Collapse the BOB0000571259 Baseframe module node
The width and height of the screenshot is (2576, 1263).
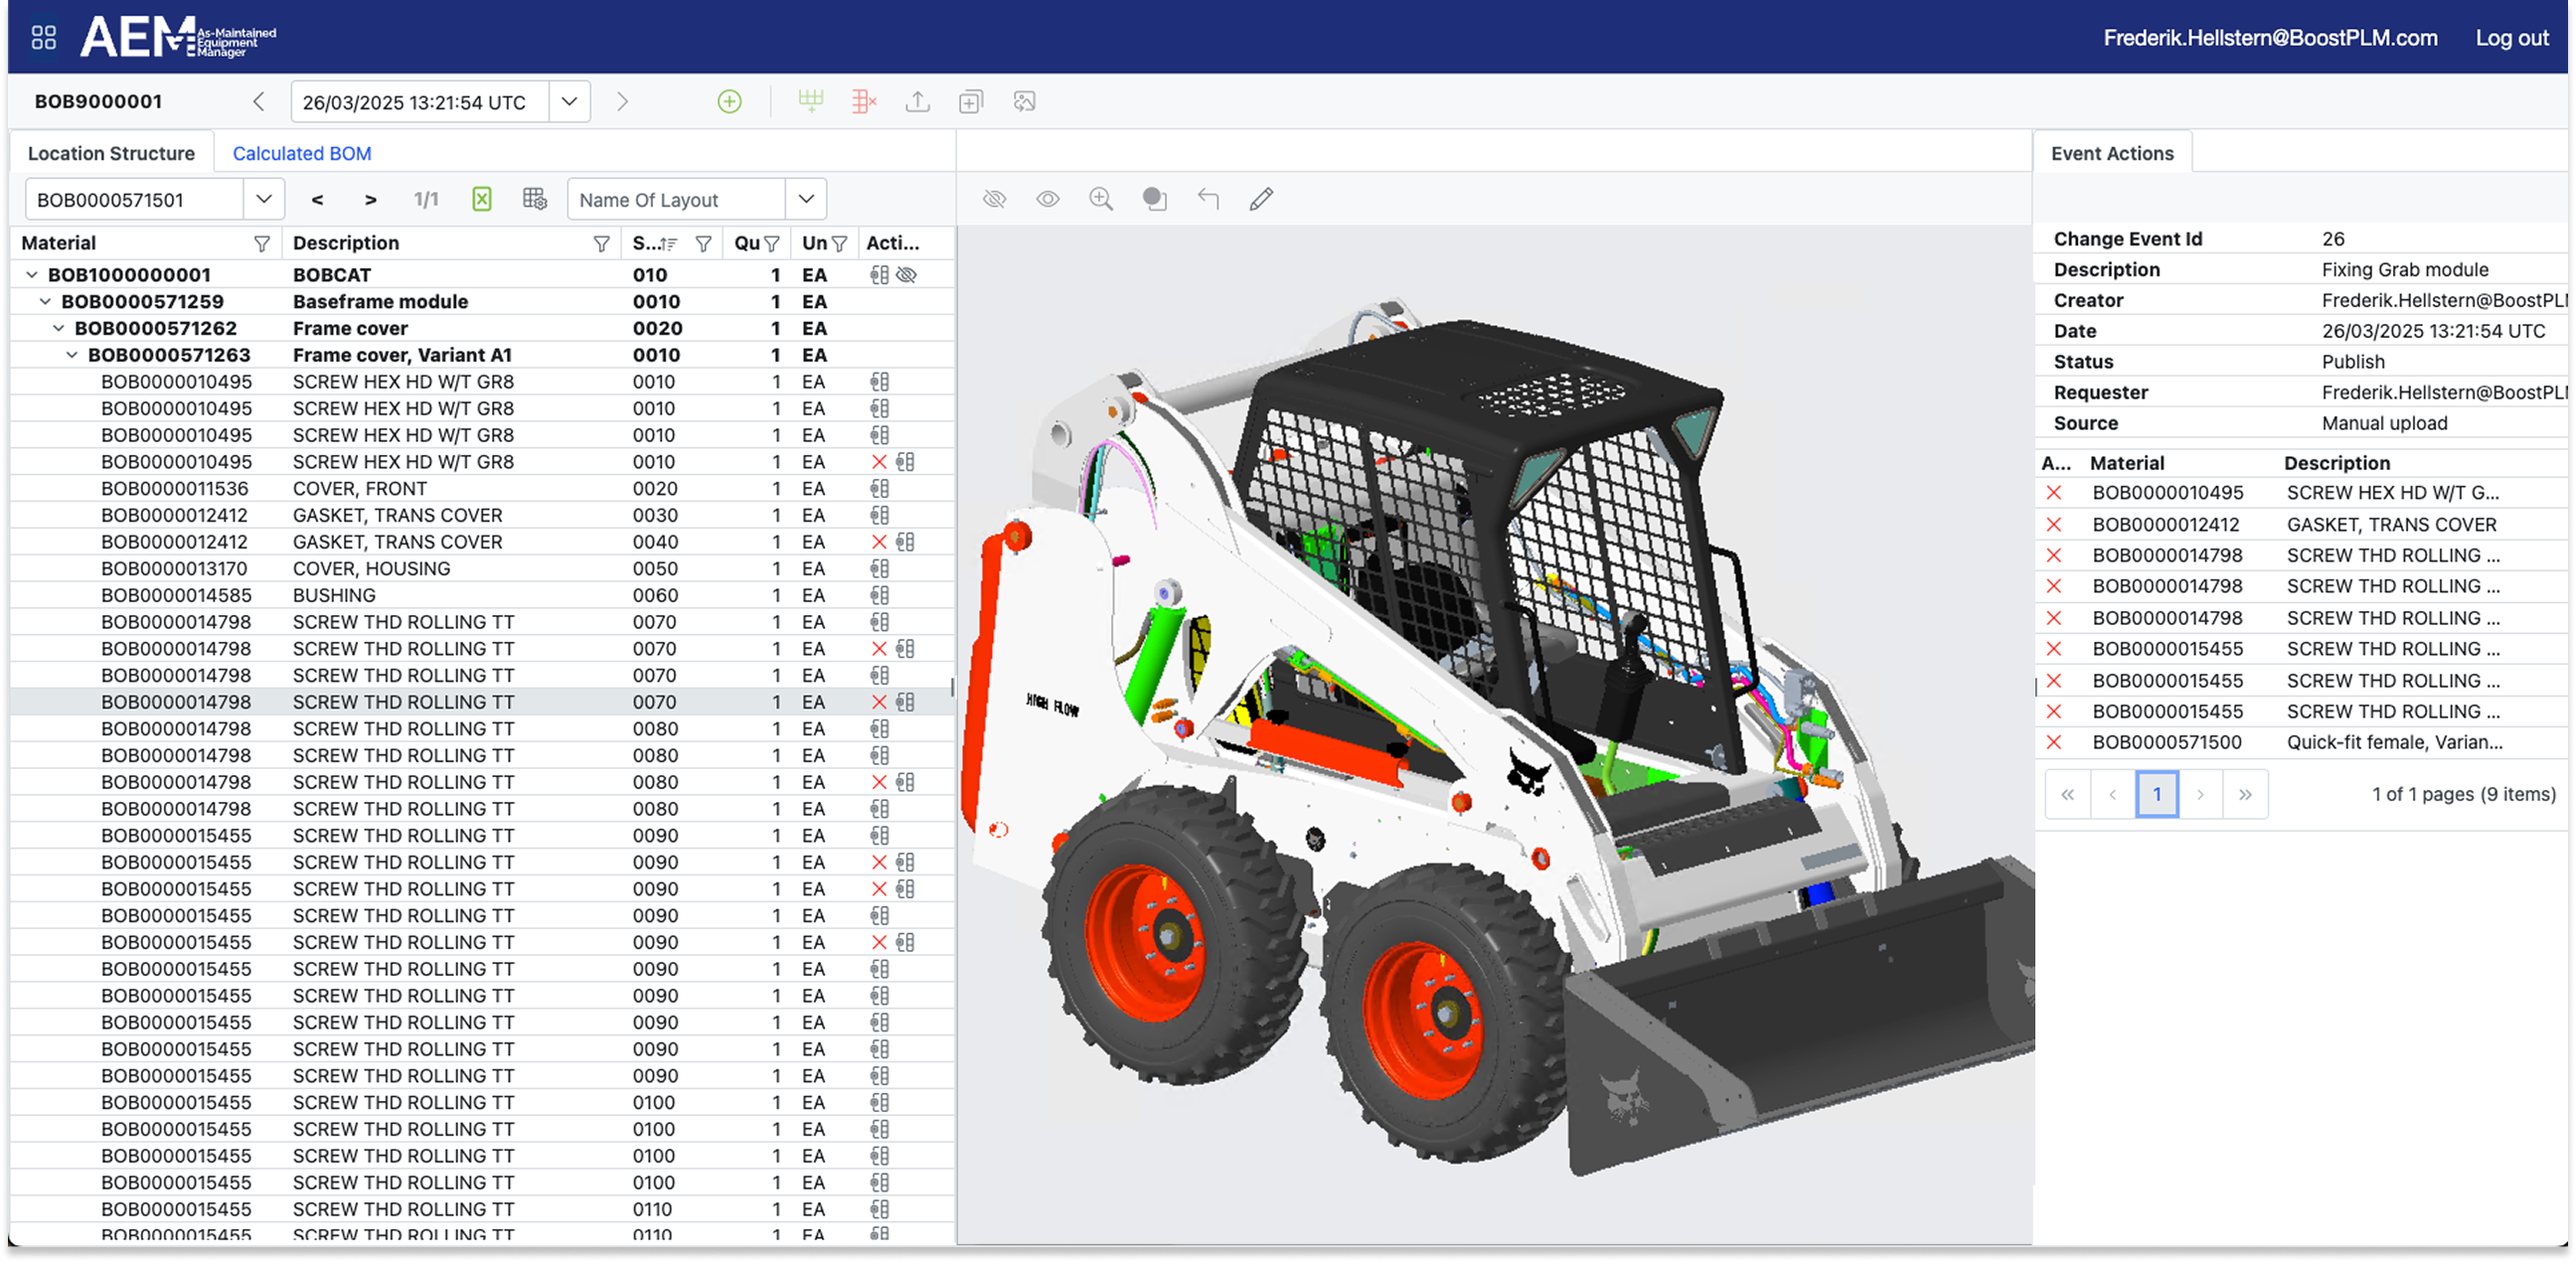coord(45,302)
